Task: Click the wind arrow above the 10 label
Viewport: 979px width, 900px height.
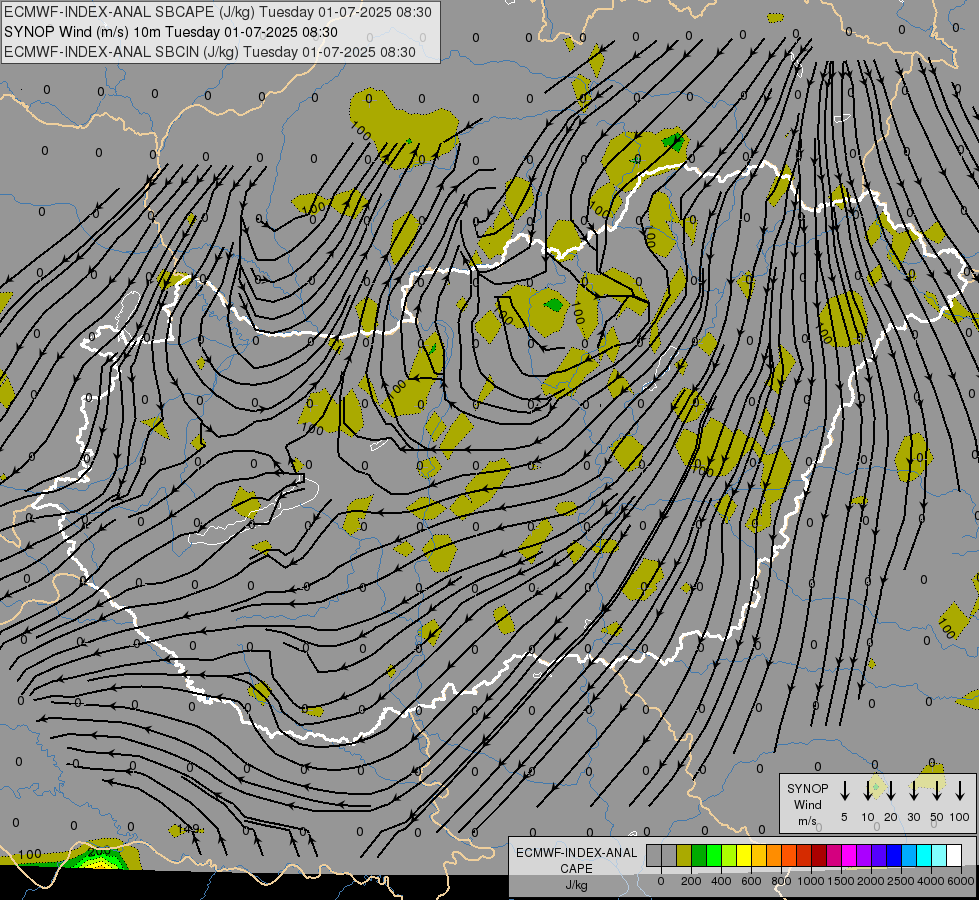Action: (x=868, y=790)
